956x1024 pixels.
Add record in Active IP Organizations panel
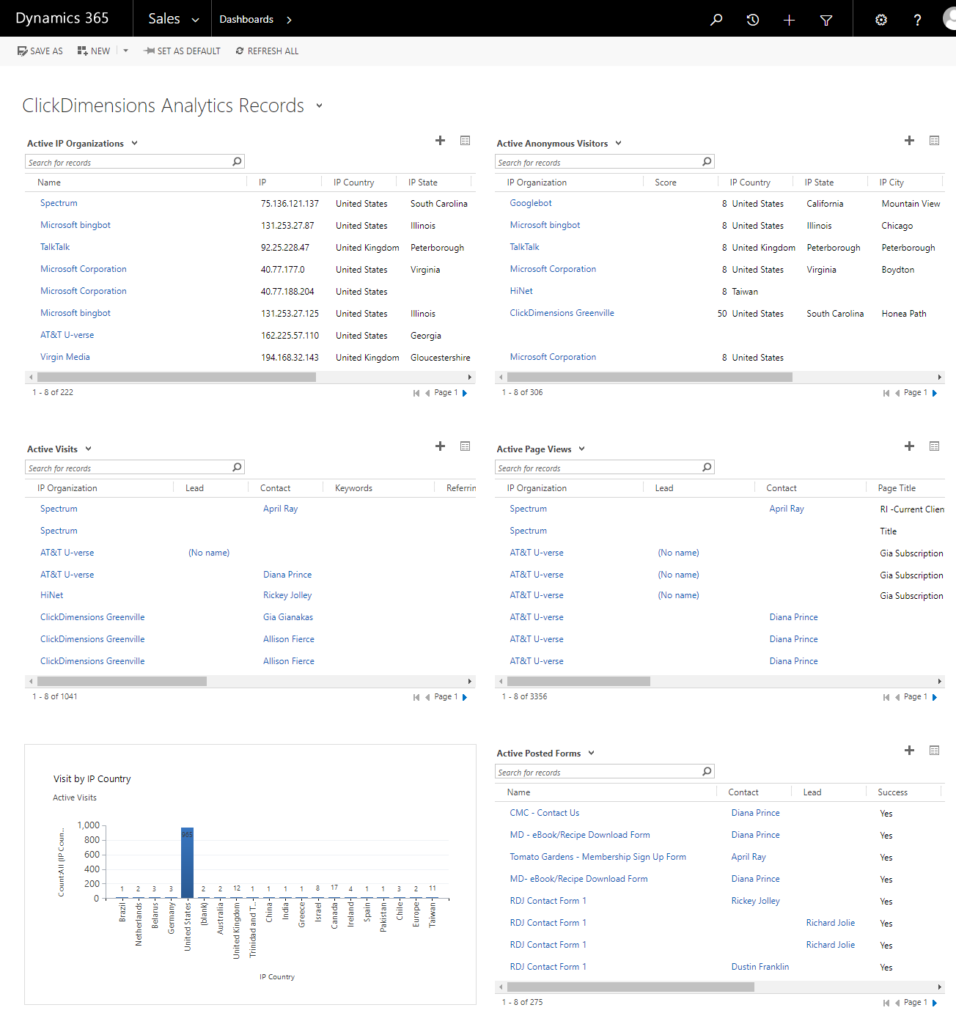(x=440, y=140)
